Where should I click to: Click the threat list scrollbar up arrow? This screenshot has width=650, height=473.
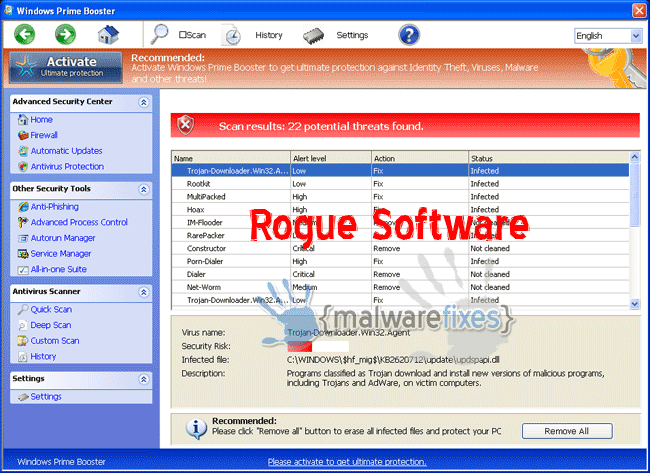[x=634, y=157]
